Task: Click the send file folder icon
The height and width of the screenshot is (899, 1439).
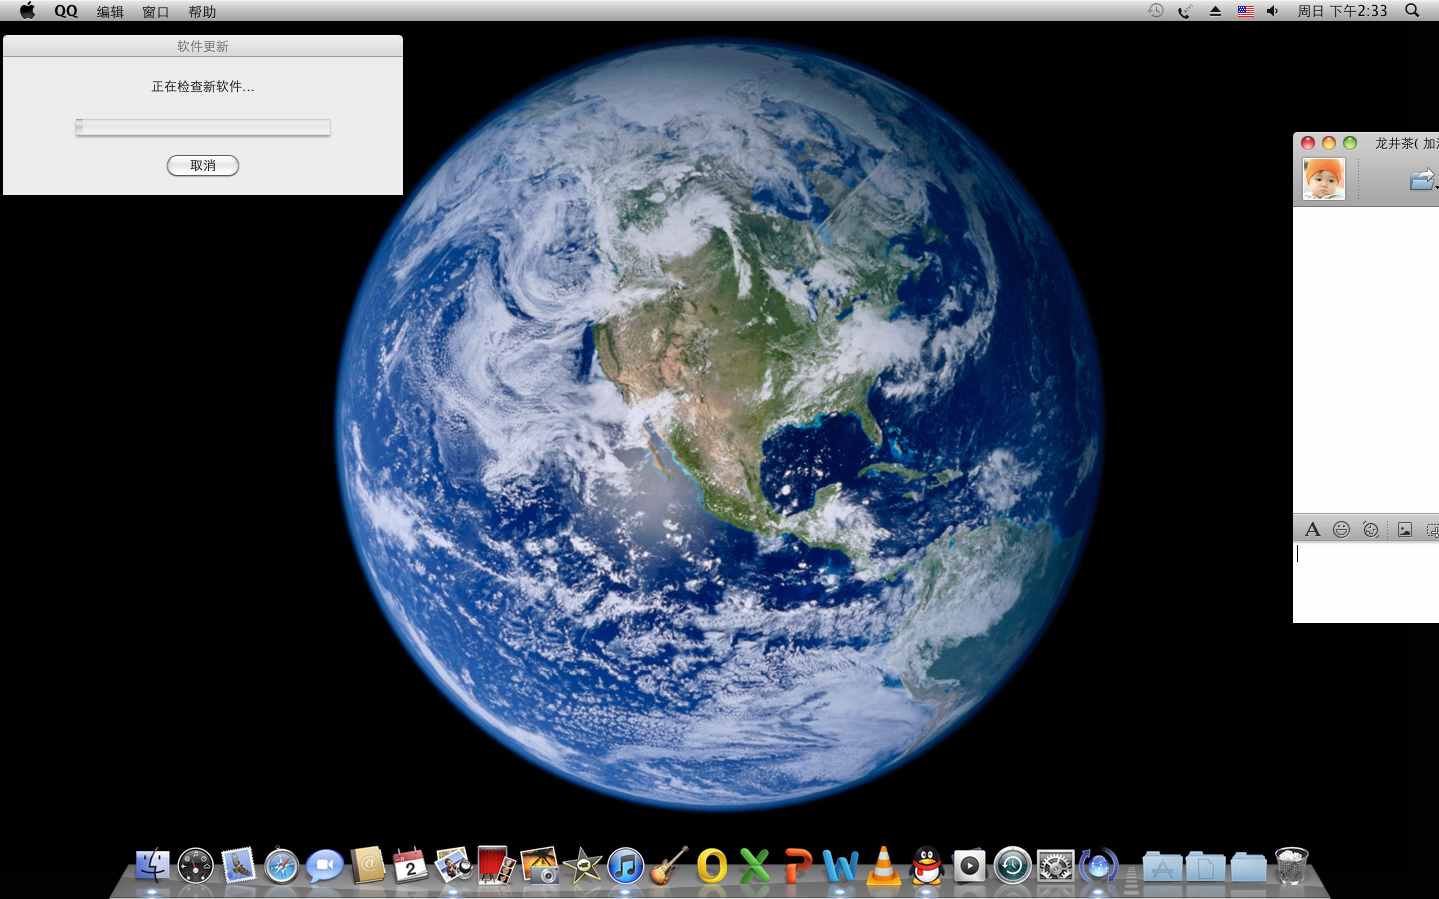Action: click(x=1421, y=179)
